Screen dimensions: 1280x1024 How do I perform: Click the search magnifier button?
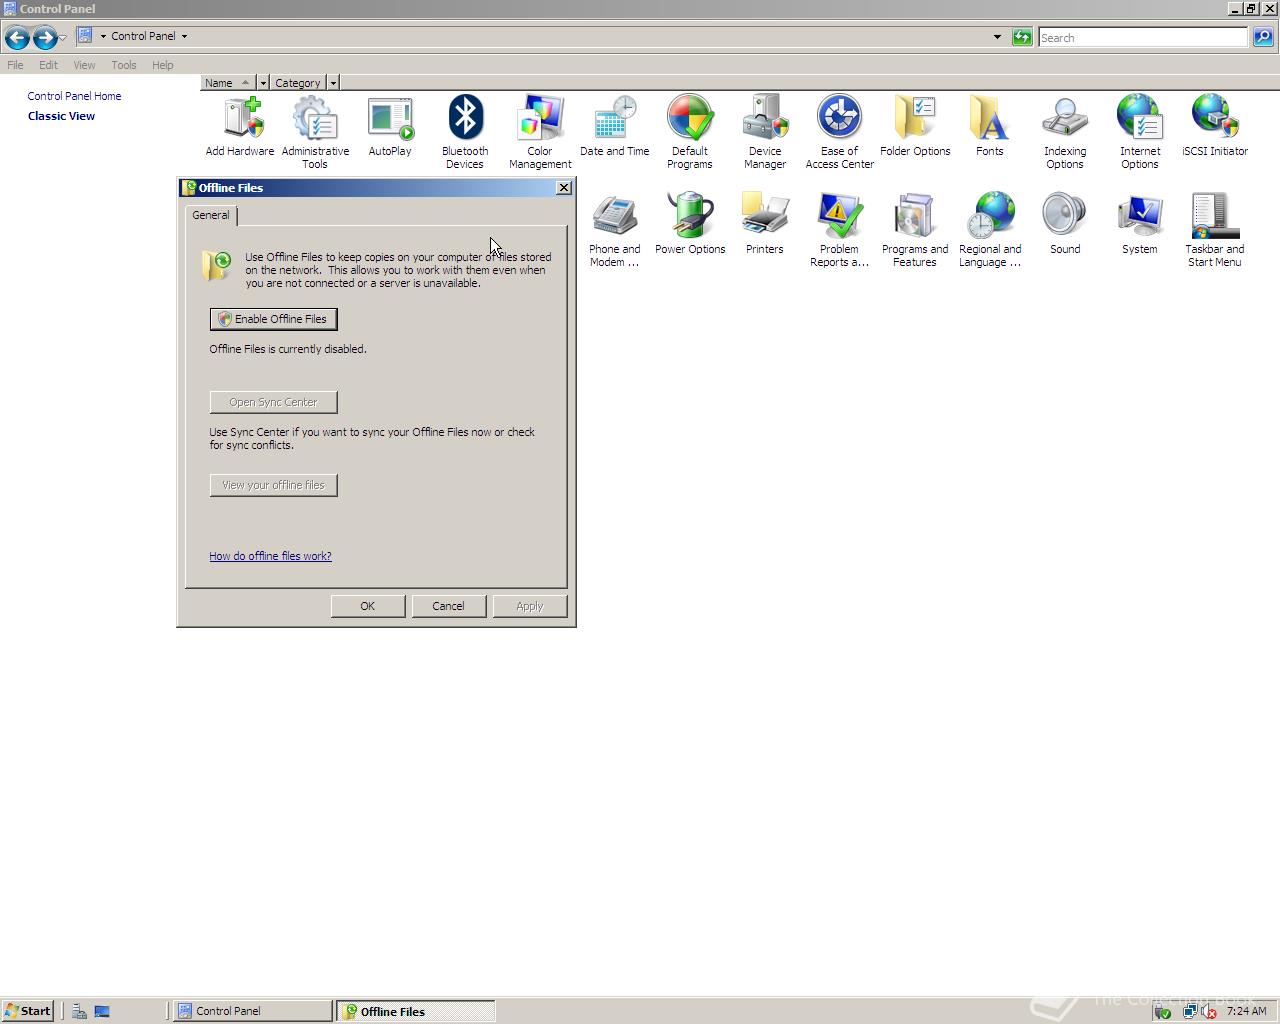click(1263, 37)
